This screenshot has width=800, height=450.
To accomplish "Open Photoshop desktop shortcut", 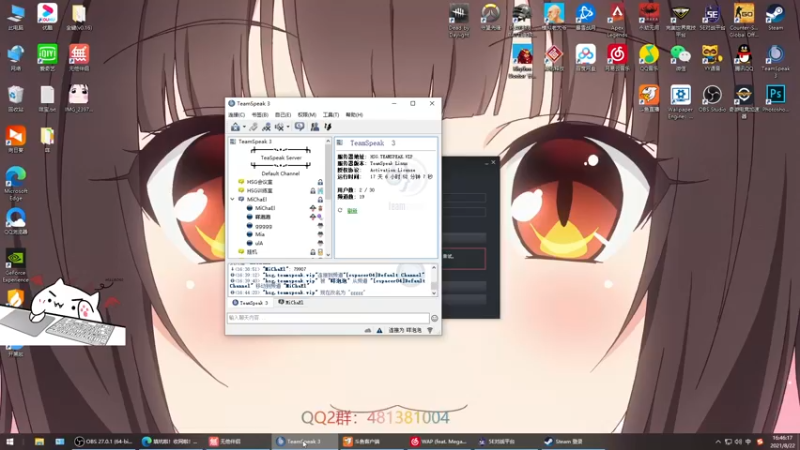I will (x=775, y=98).
